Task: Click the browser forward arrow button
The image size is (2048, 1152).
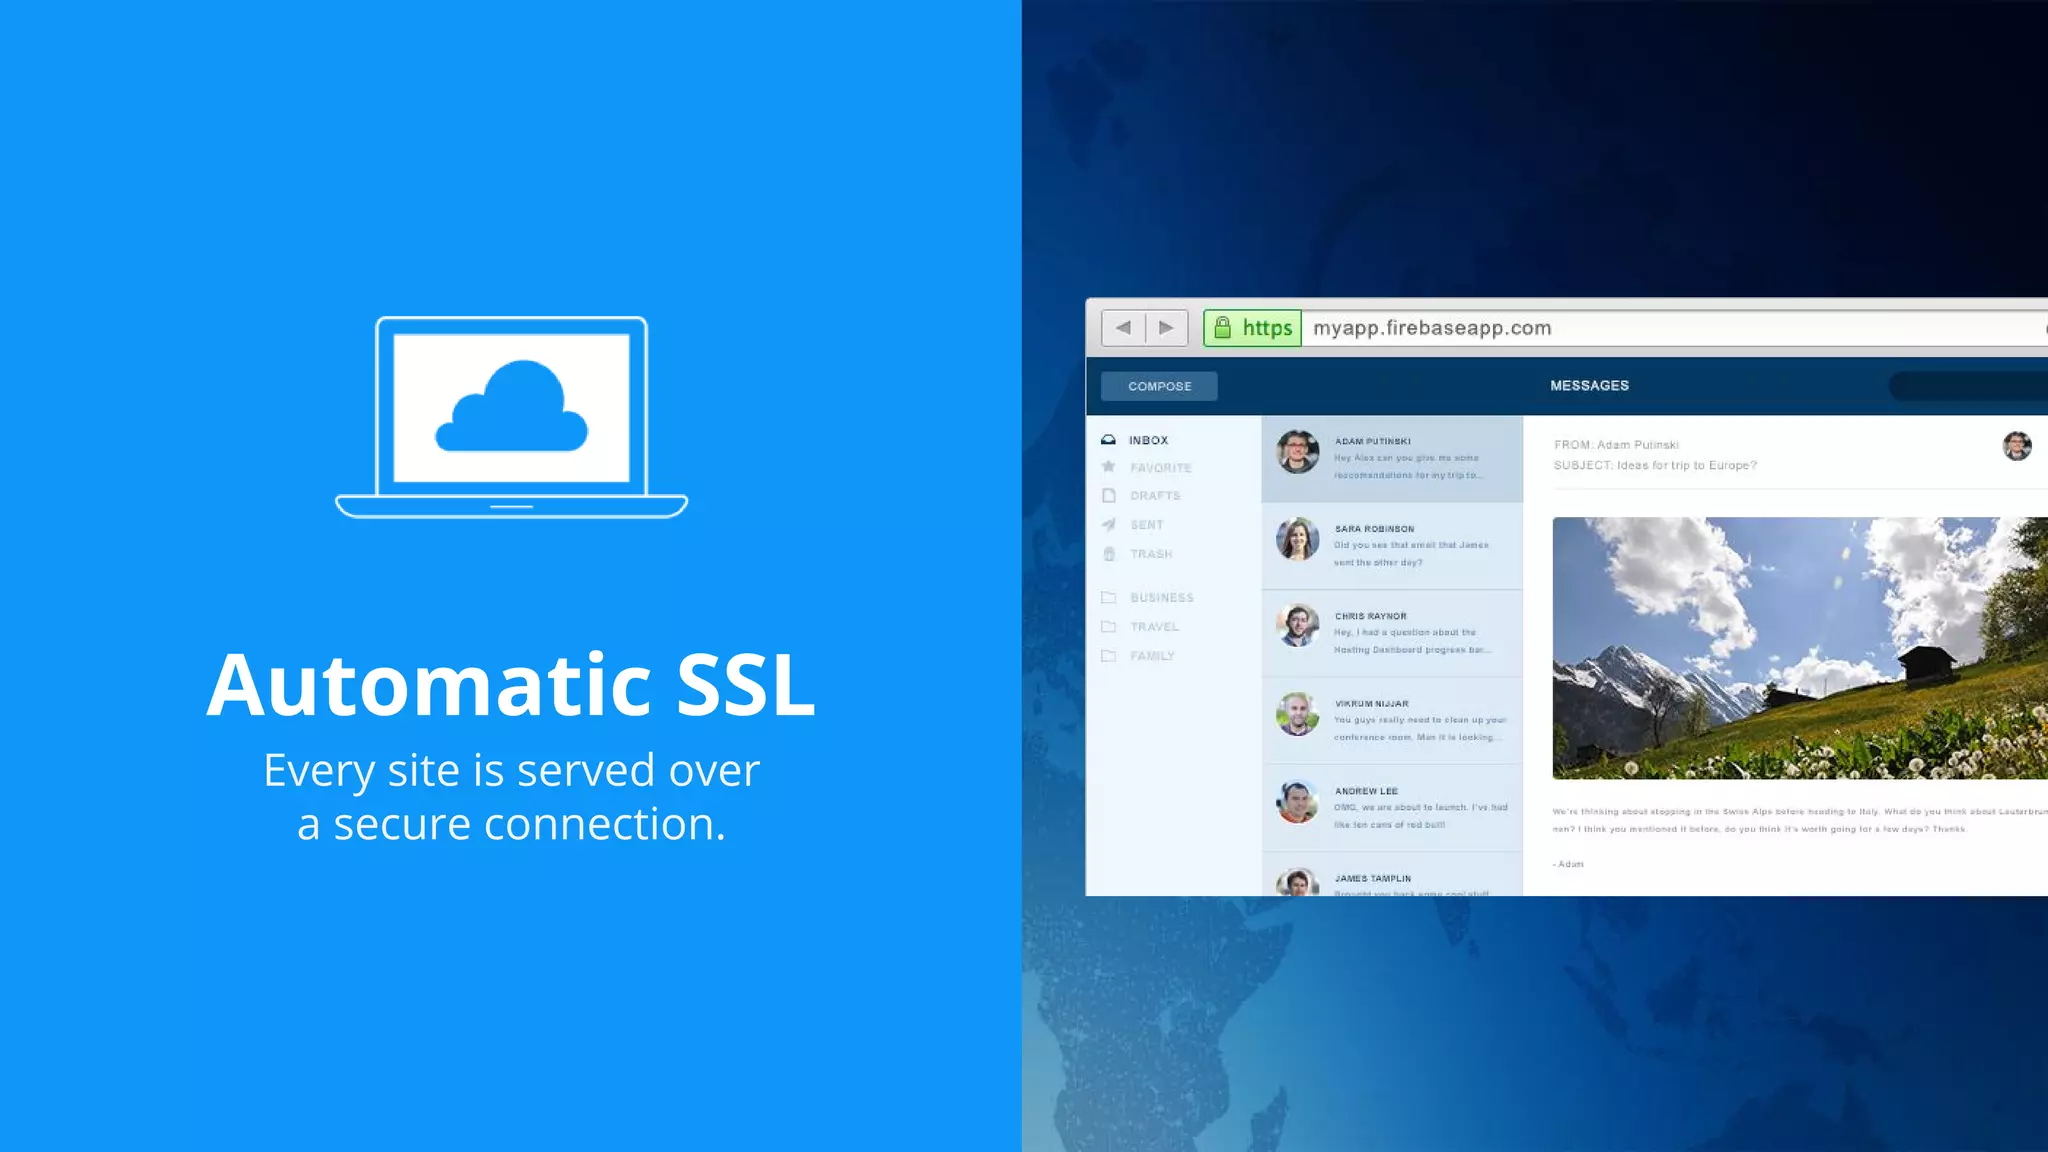Action: click(1166, 328)
